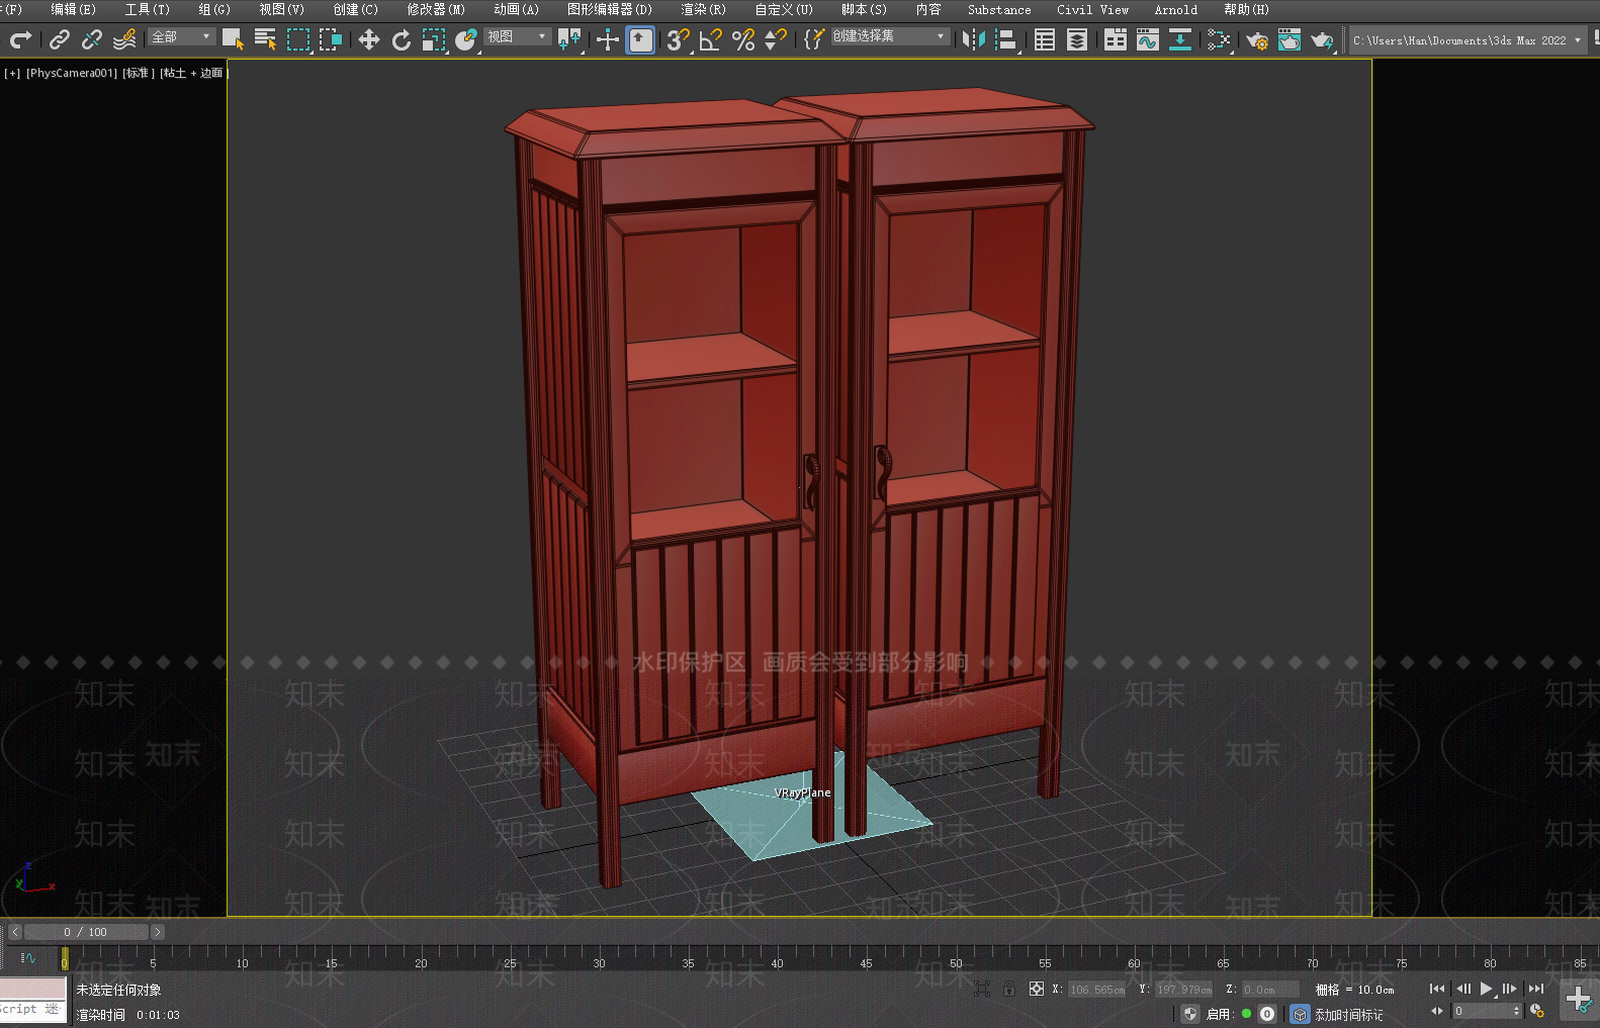Click the Go to End playback button

1536,989
